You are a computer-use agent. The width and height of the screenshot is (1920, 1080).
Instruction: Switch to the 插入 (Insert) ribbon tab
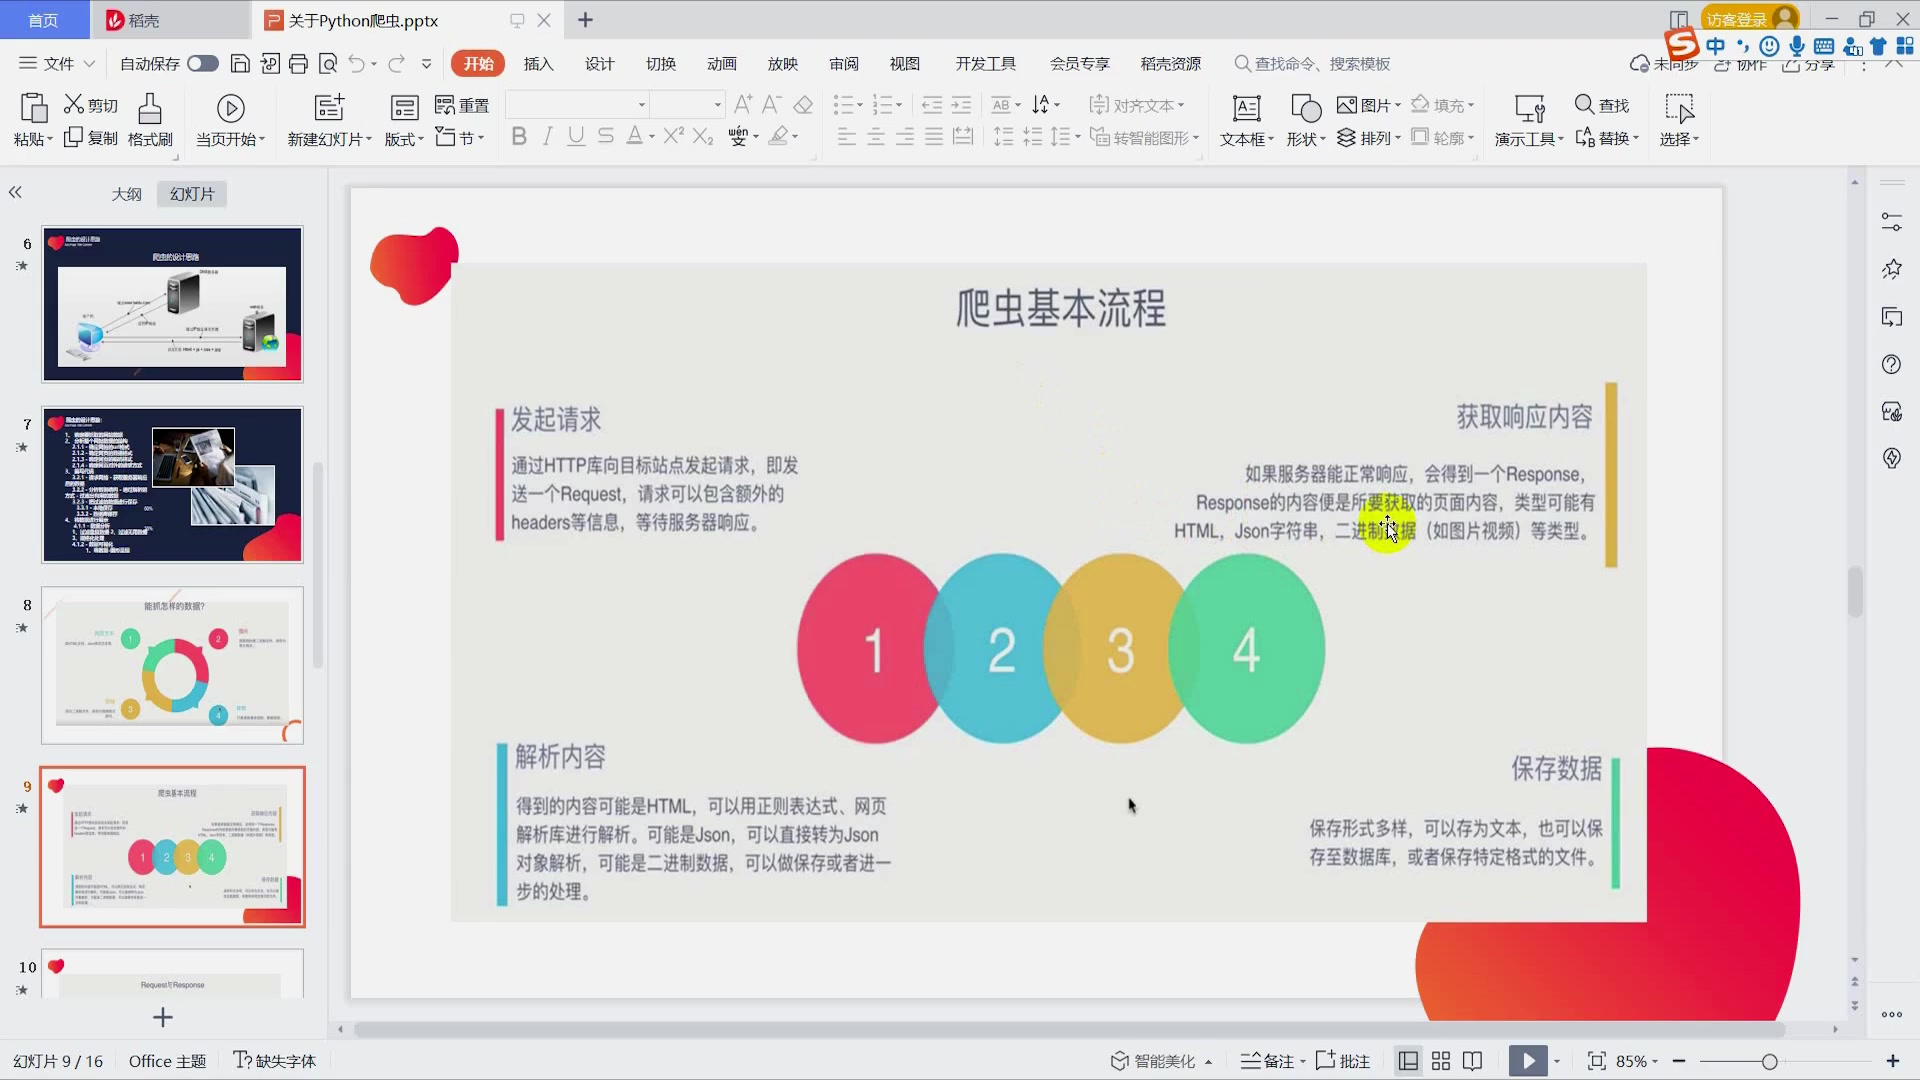click(x=539, y=63)
